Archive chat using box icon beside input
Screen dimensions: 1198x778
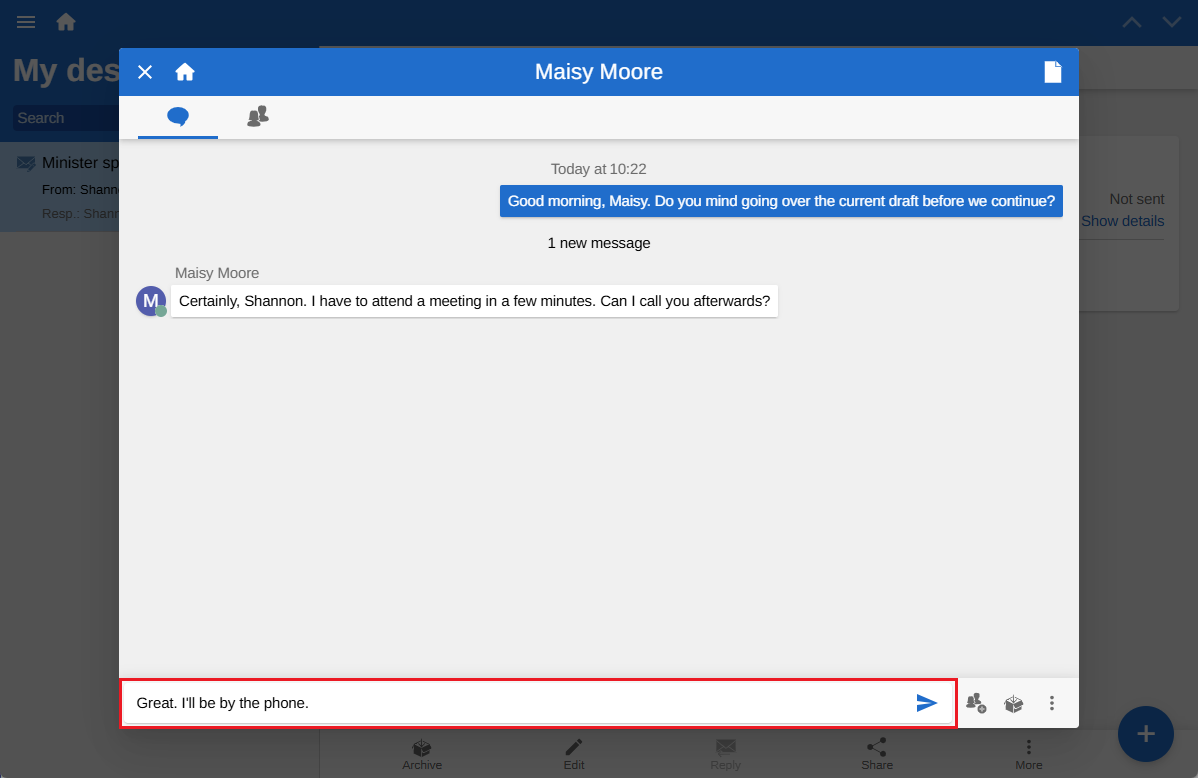click(x=1014, y=703)
